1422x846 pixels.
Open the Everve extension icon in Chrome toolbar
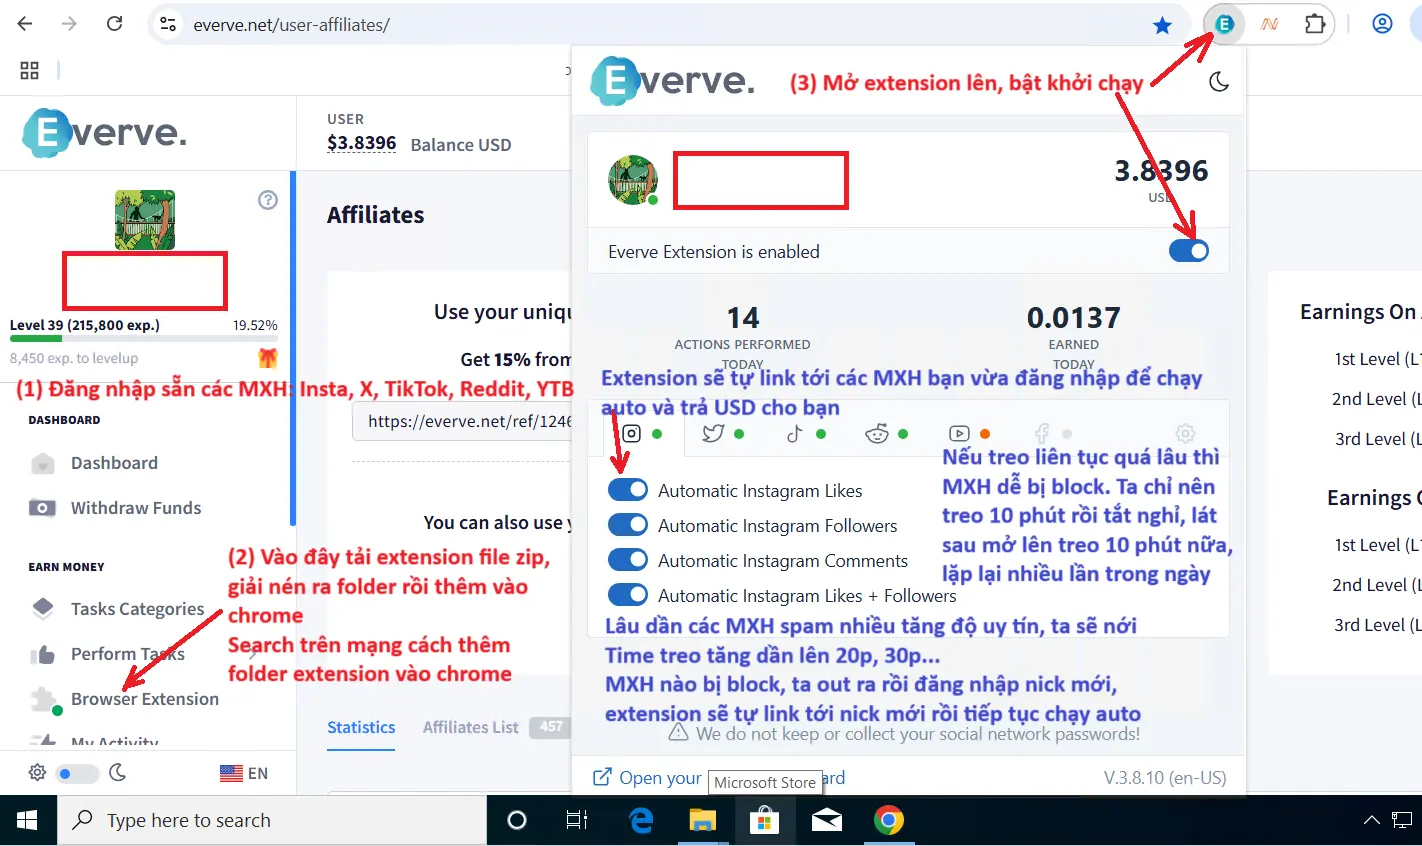click(x=1224, y=24)
